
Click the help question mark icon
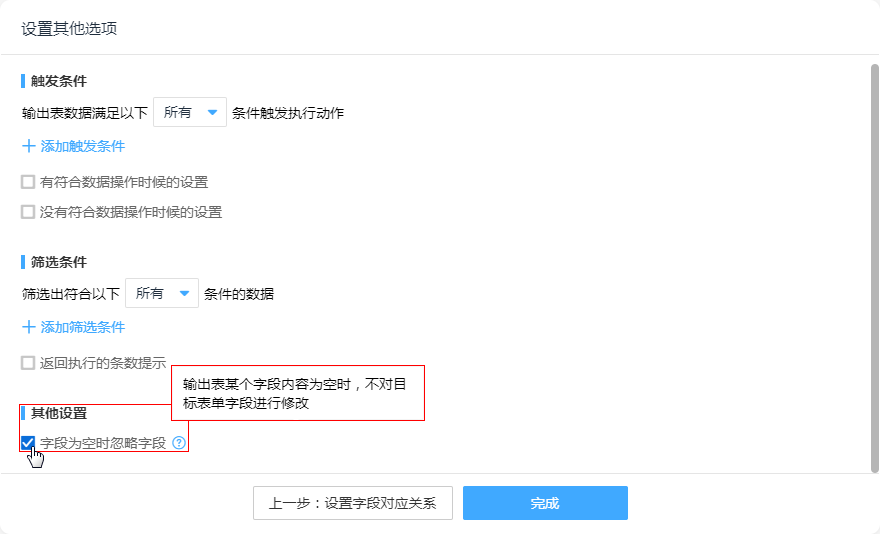tap(179, 443)
